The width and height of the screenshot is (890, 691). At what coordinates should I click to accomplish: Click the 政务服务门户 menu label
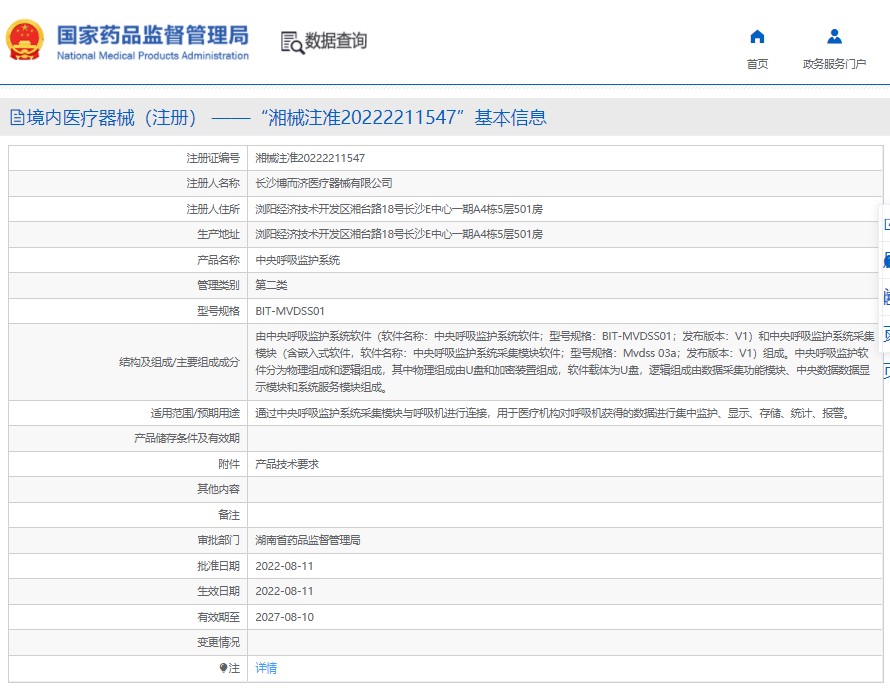coord(834,64)
